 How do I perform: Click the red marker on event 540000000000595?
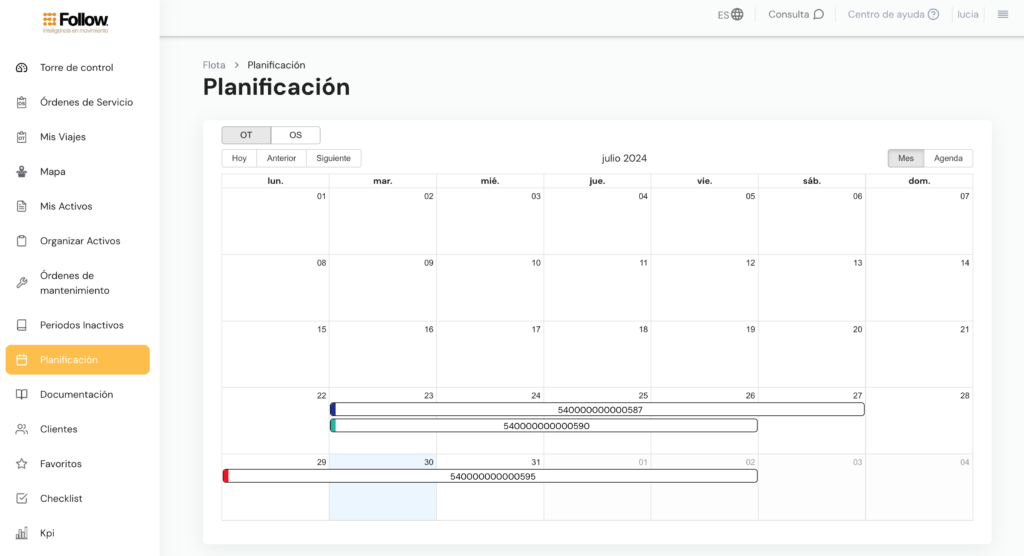click(226, 476)
